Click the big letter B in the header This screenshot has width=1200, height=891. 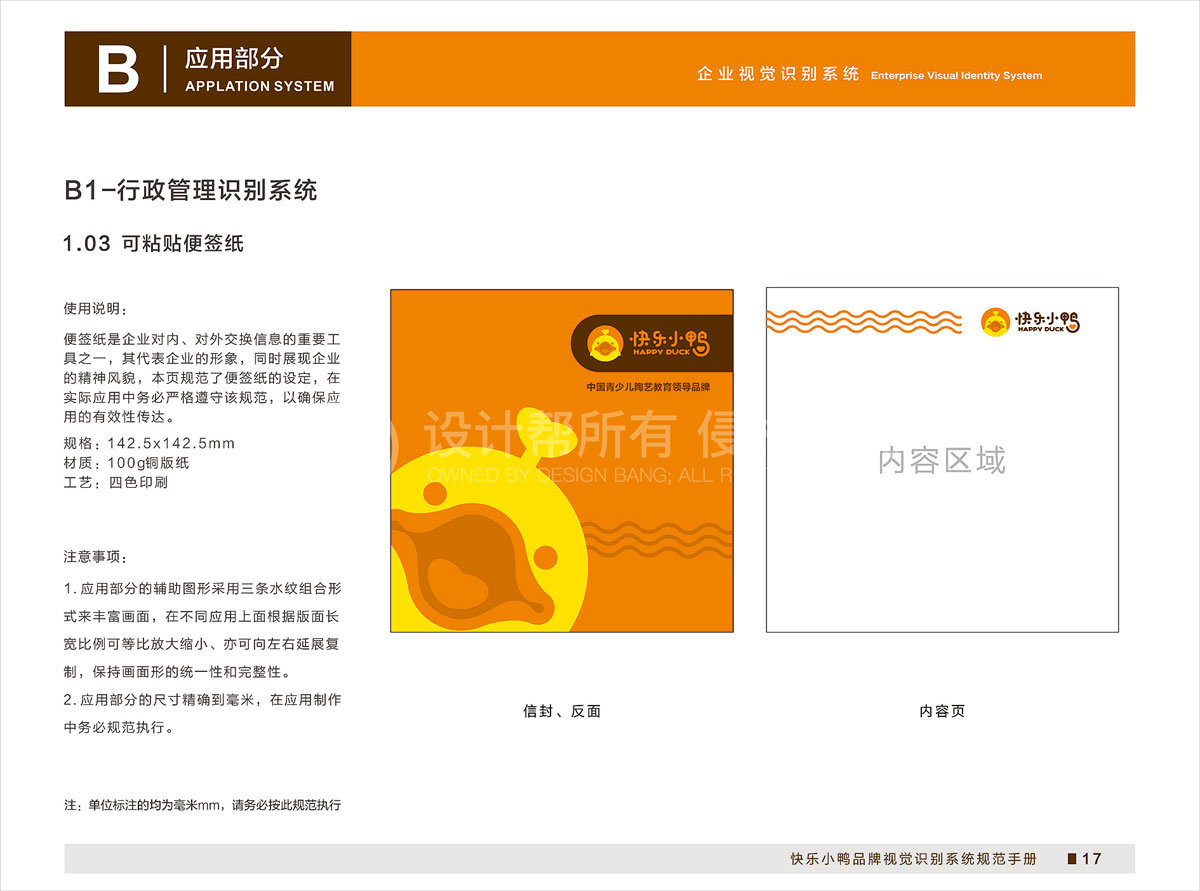[x=117, y=69]
